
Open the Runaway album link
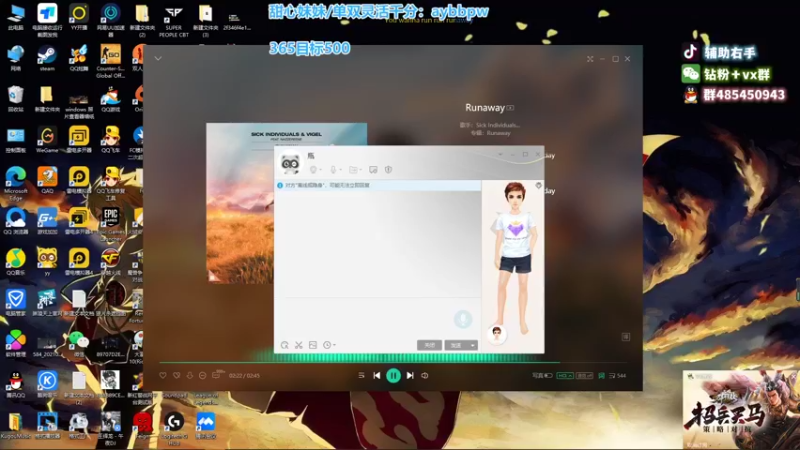click(498, 133)
